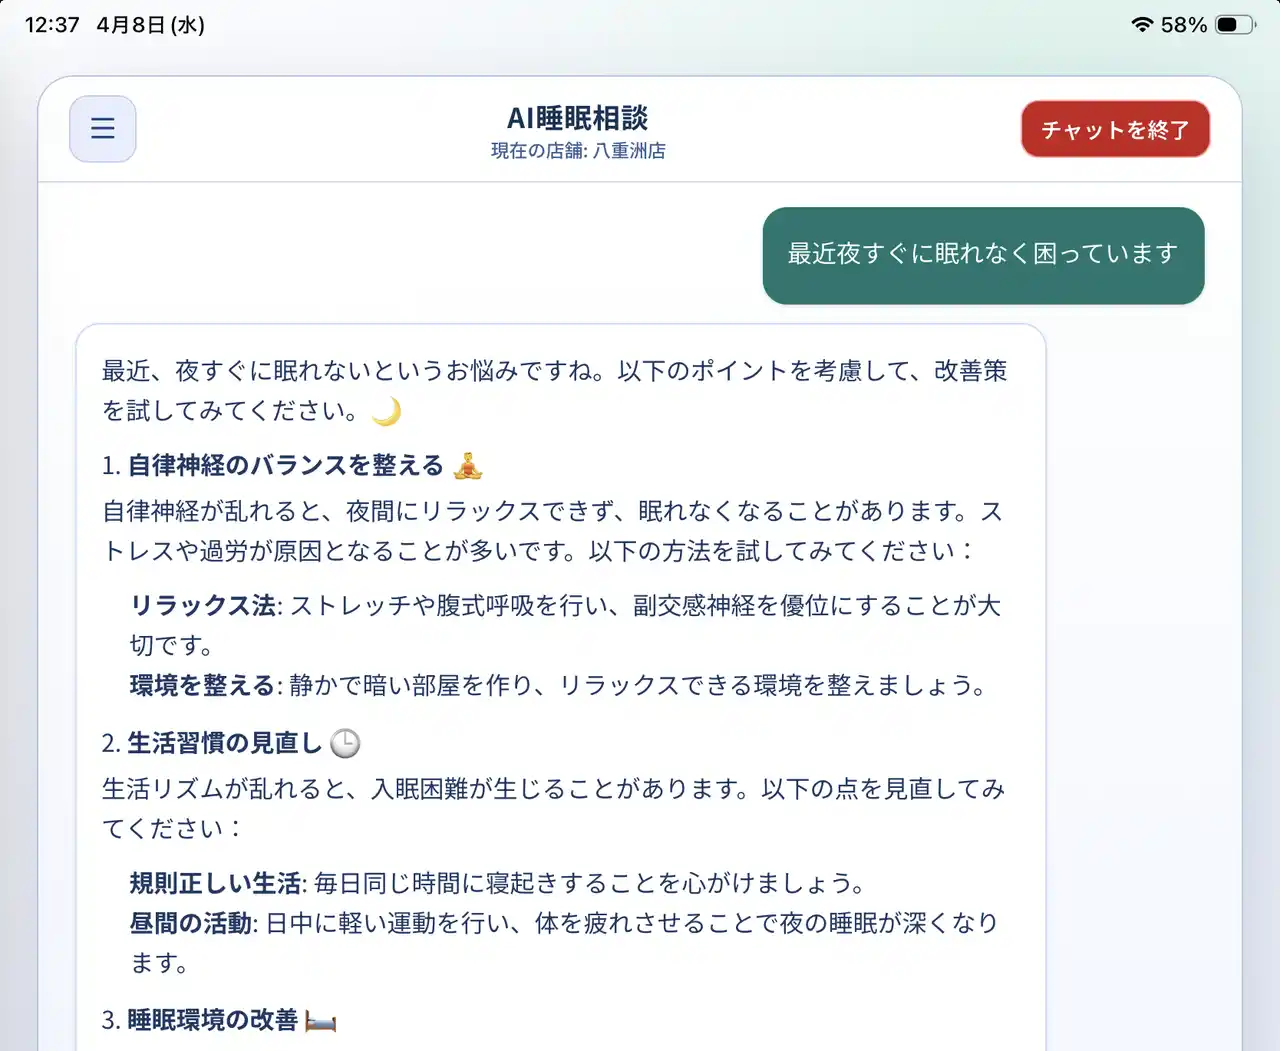Click the bed emoji beside 睡眠環境の改善
The width and height of the screenshot is (1280, 1051).
pyautogui.click(x=320, y=1021)
